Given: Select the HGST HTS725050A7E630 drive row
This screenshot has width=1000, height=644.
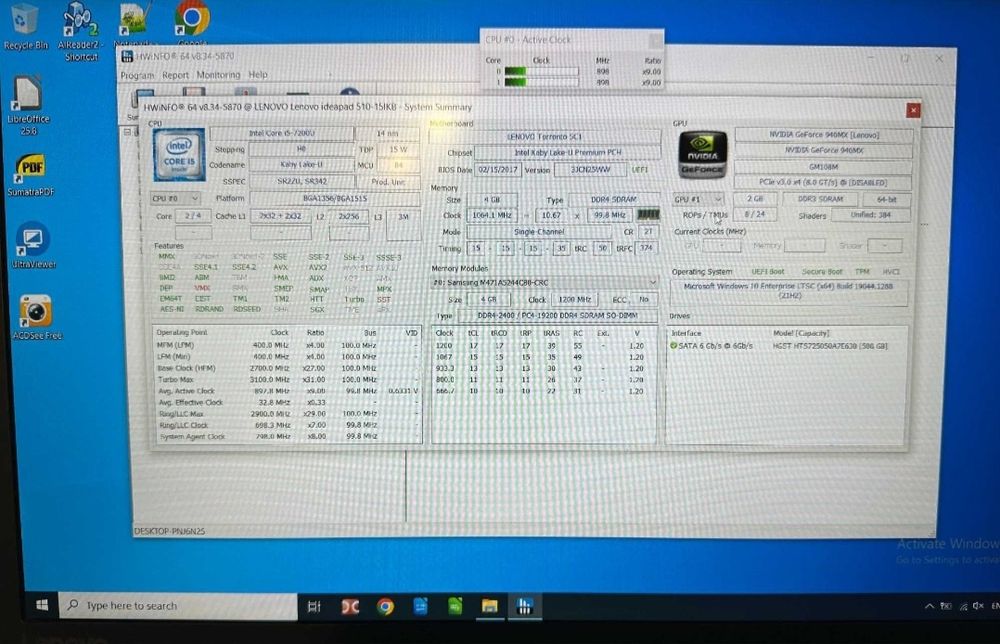Looking at the screenshot, I should coord(787,346).
